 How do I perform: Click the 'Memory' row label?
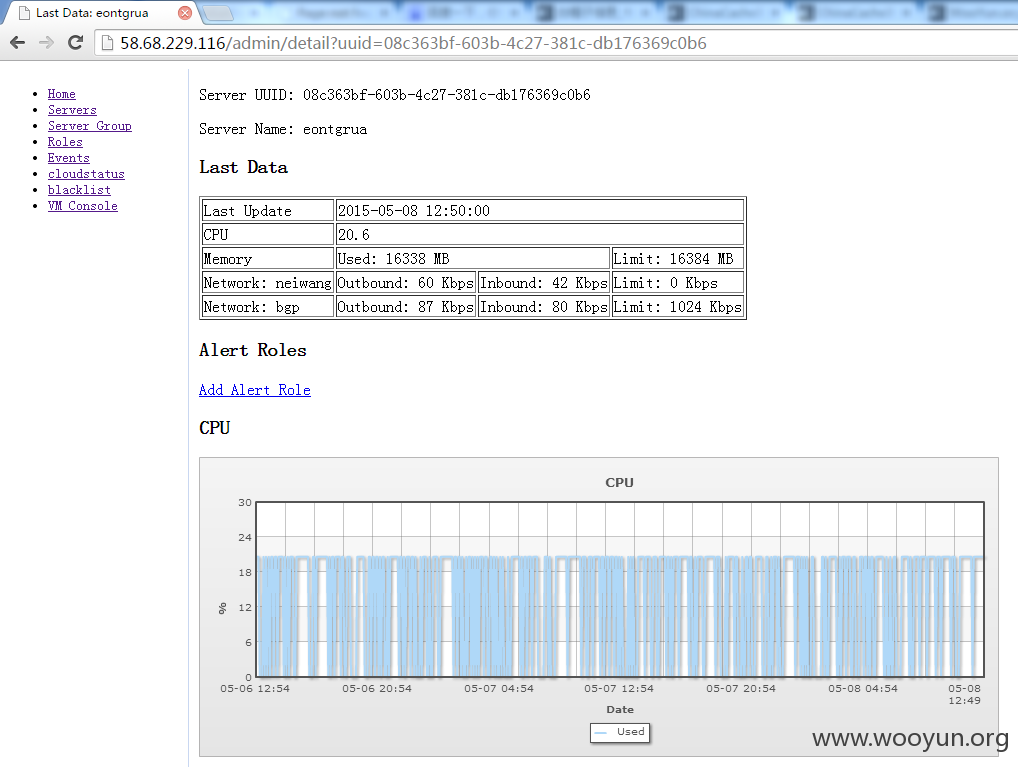pos(267,258)
